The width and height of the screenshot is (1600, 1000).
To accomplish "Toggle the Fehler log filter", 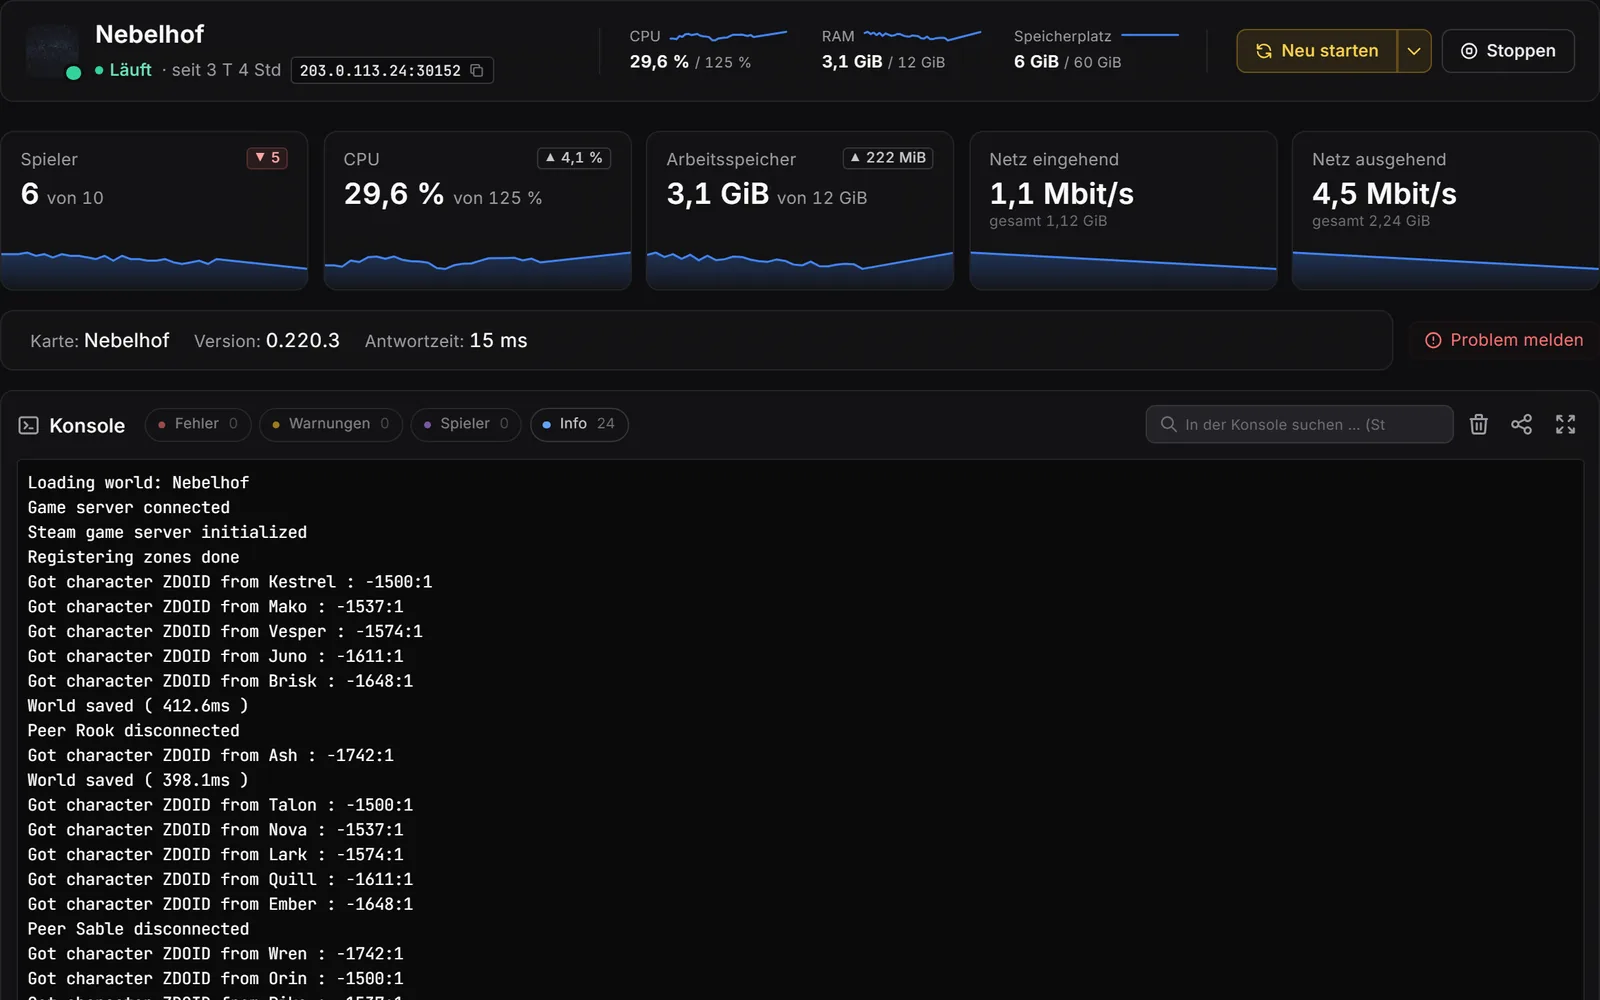I will coord(198,424).
